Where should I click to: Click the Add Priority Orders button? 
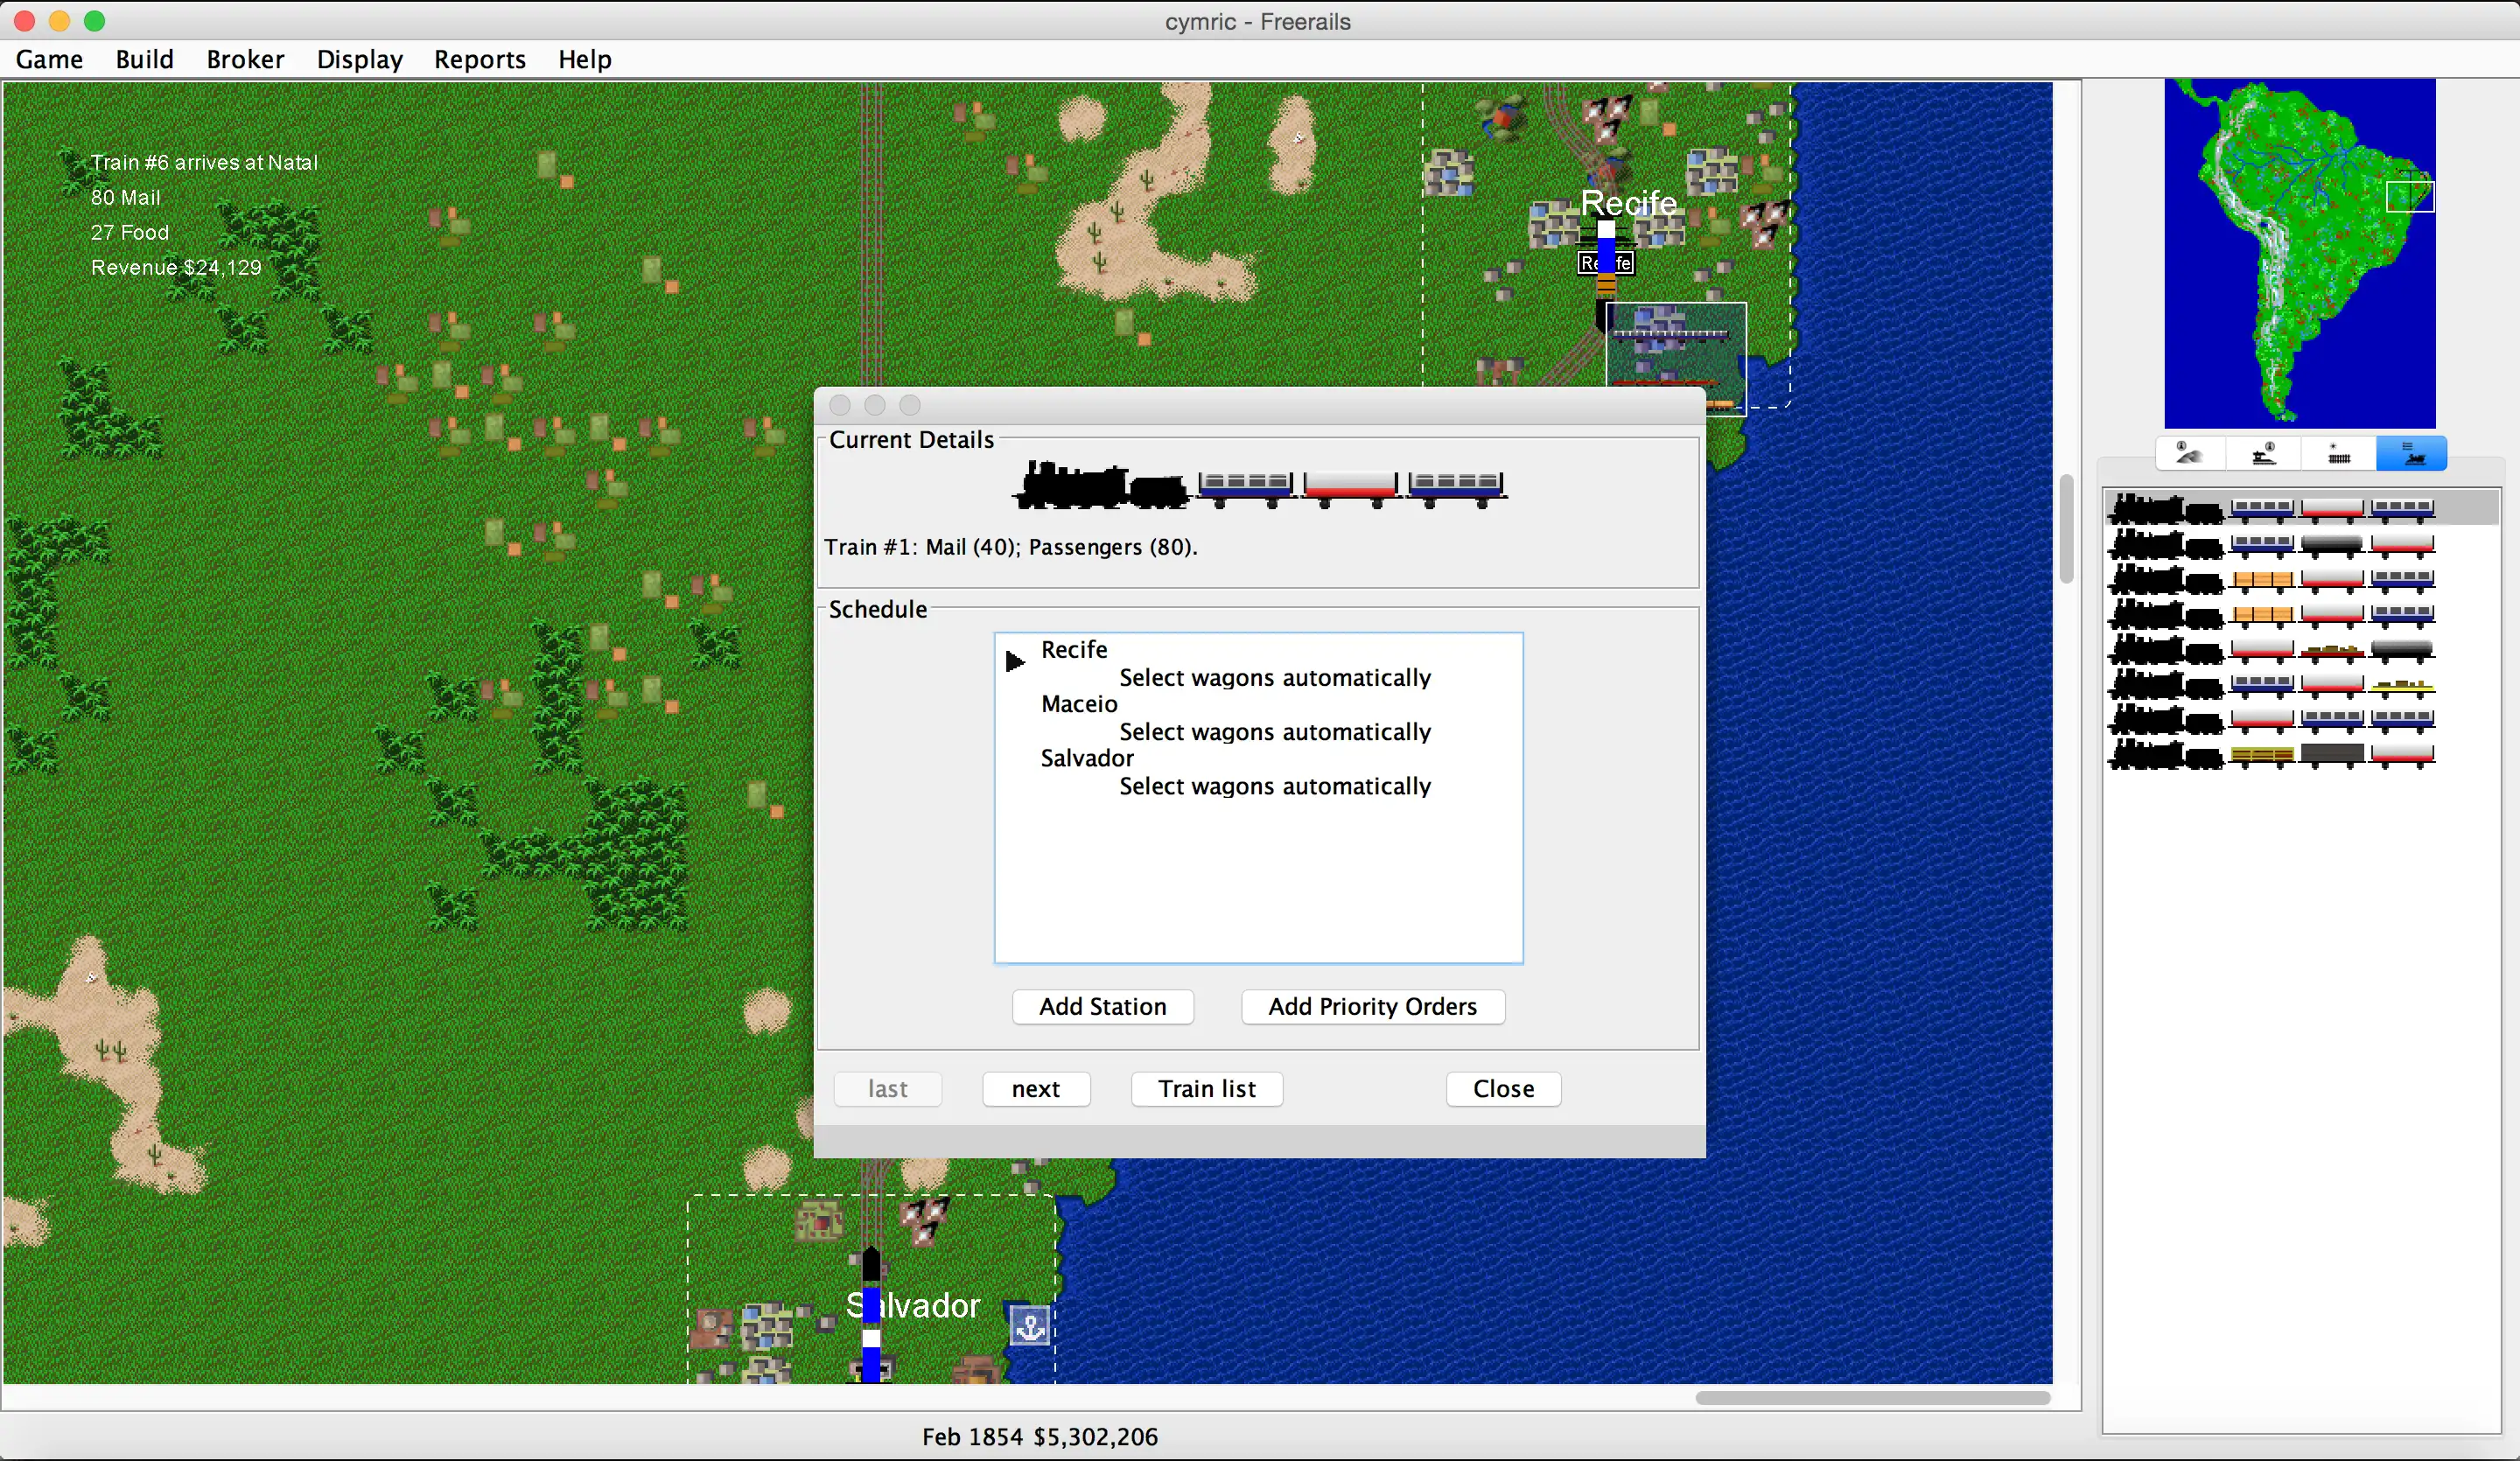pyautogui.click(x=1372, y=1005)
